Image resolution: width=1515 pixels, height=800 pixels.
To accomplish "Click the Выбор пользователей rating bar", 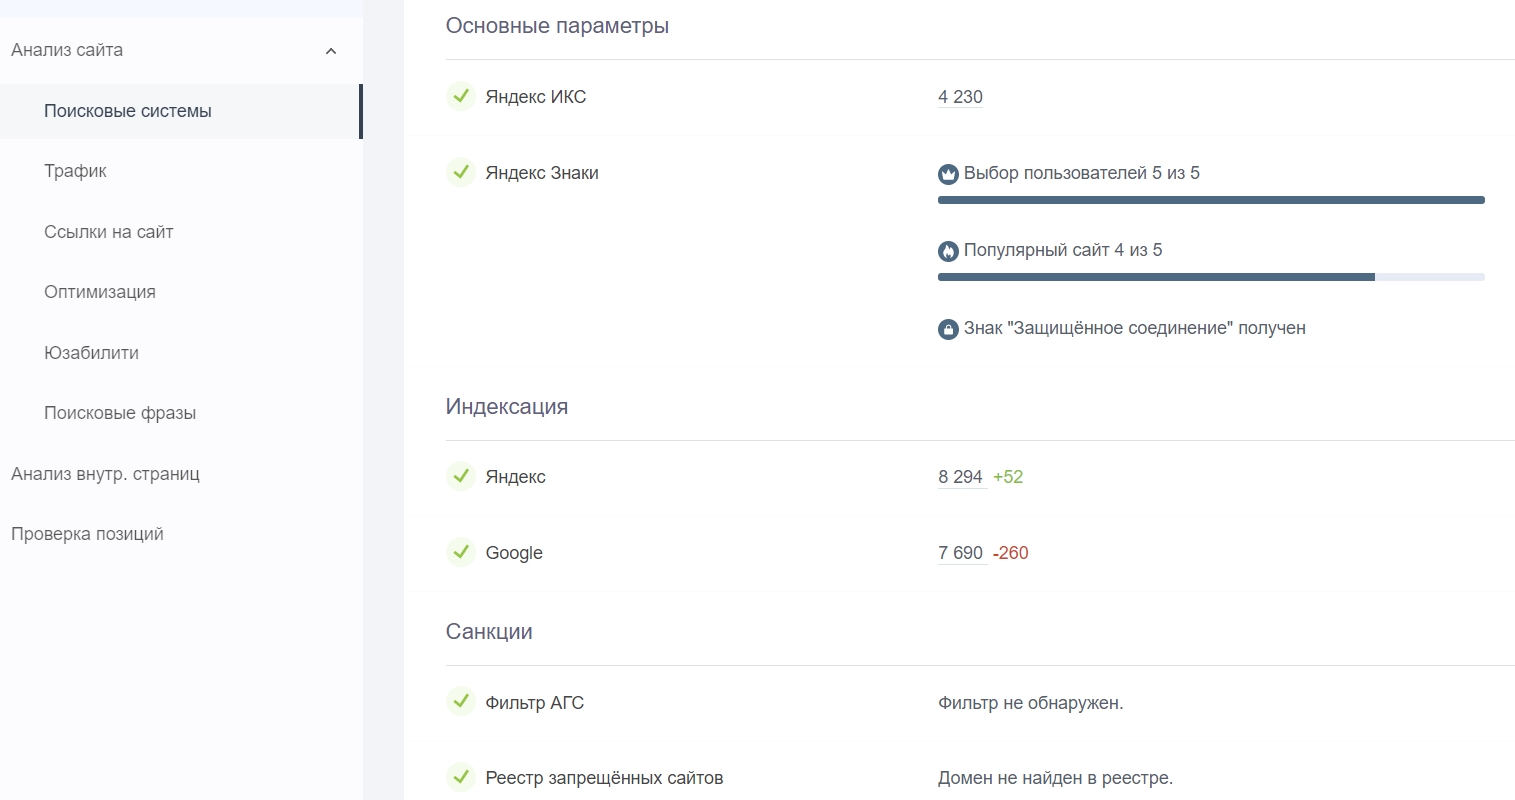I will (x=1210, y=200).
